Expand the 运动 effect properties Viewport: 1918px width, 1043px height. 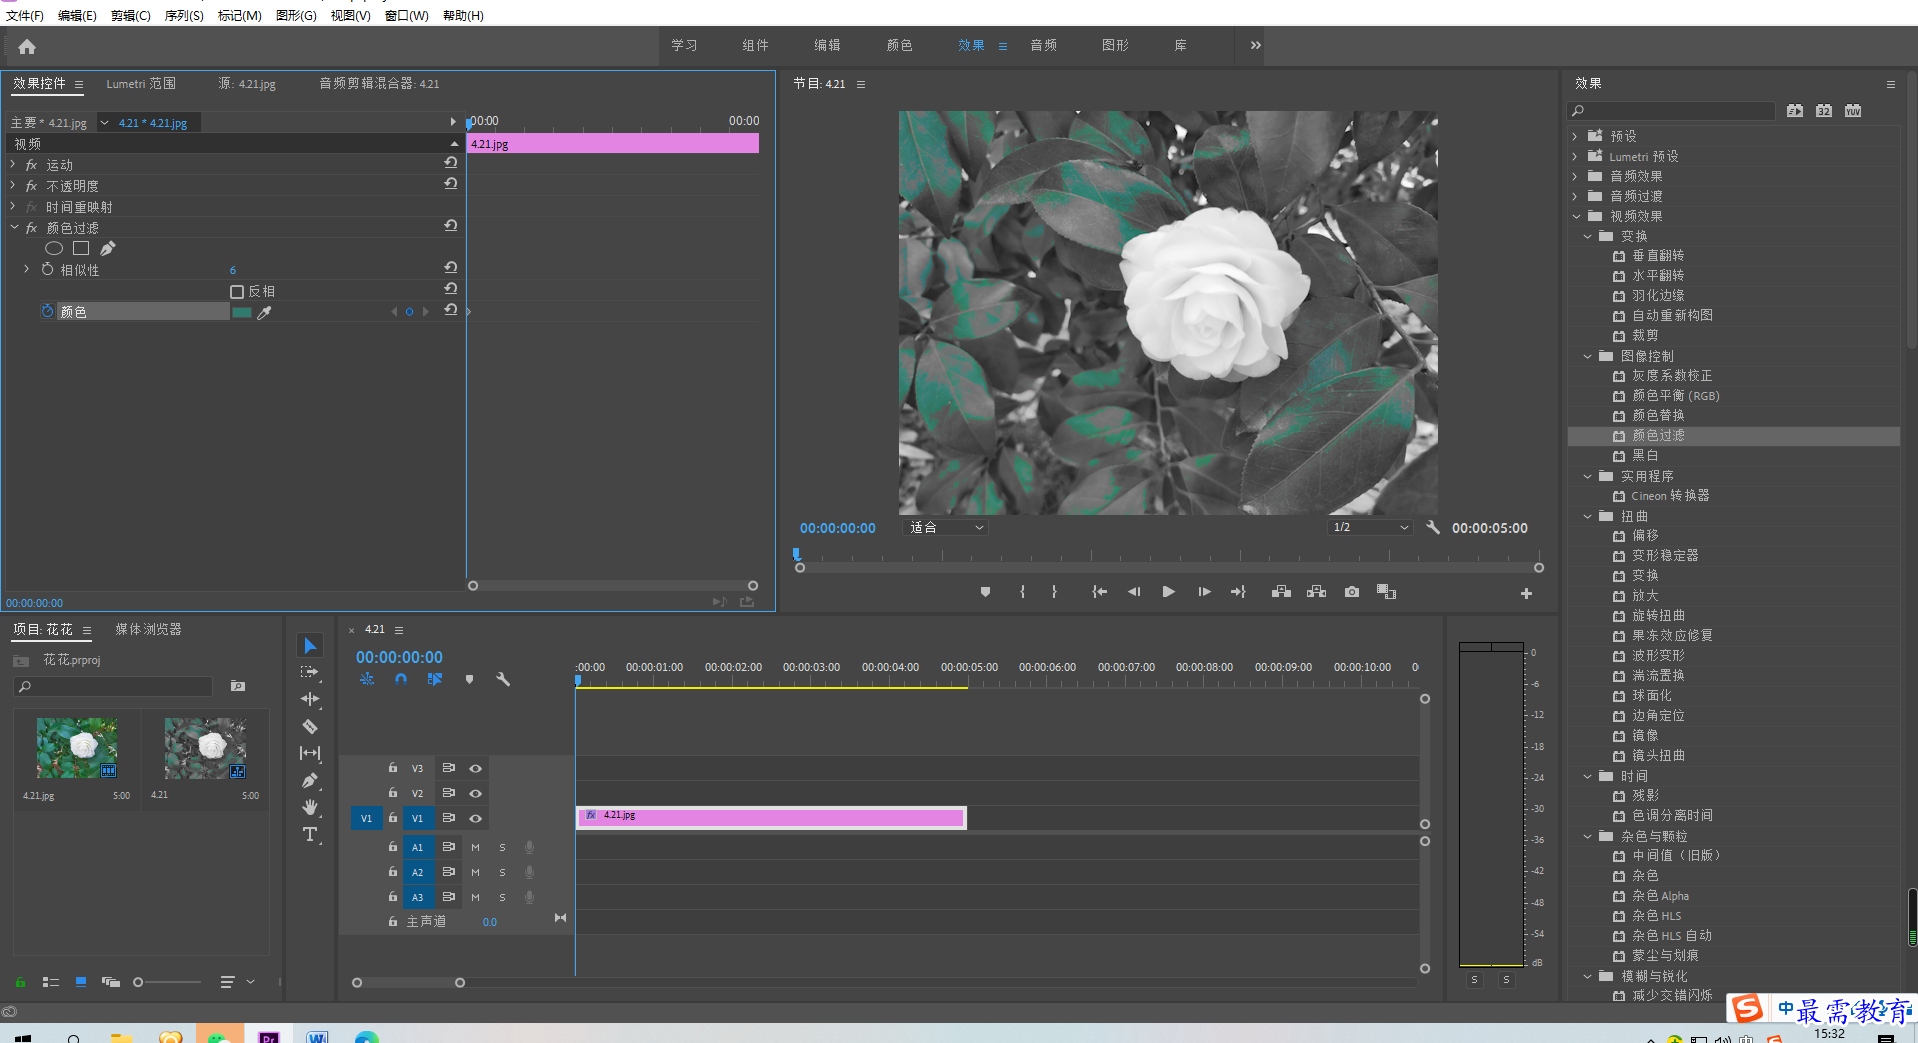coord(13,164)
